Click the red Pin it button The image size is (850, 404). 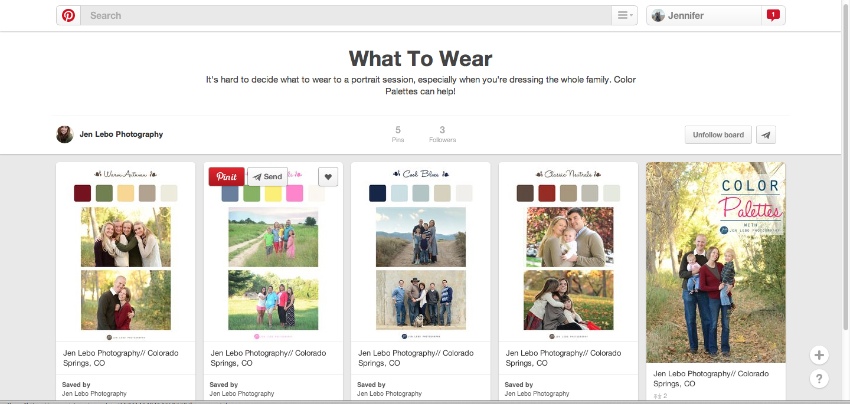[227, 177]
